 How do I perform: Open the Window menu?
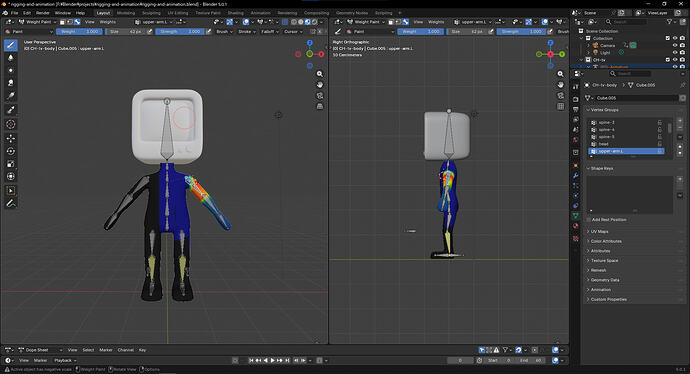[x=62, y=13]
